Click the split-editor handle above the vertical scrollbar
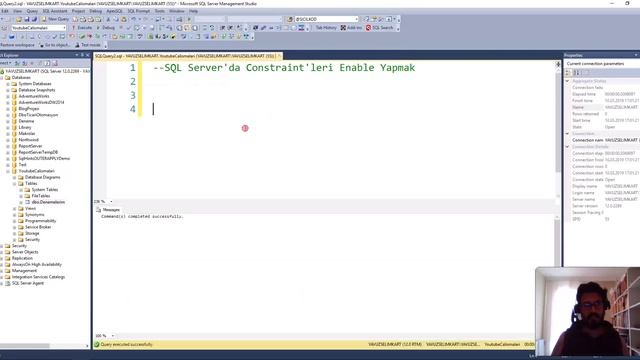Viewport: 640px width, 360px height. 558,64
